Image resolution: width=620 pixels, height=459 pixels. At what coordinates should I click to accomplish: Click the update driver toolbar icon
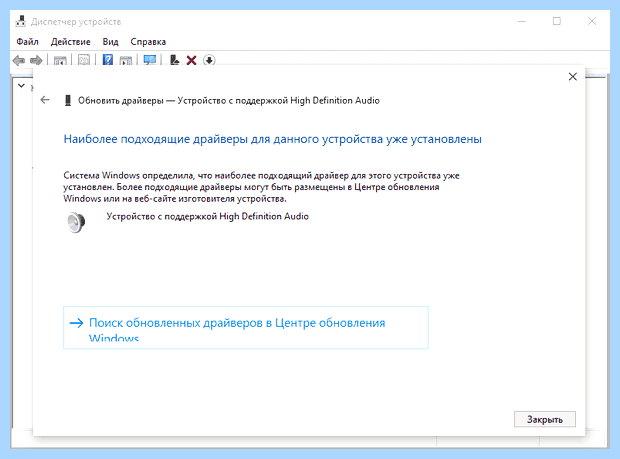click(x=174, y=60)
